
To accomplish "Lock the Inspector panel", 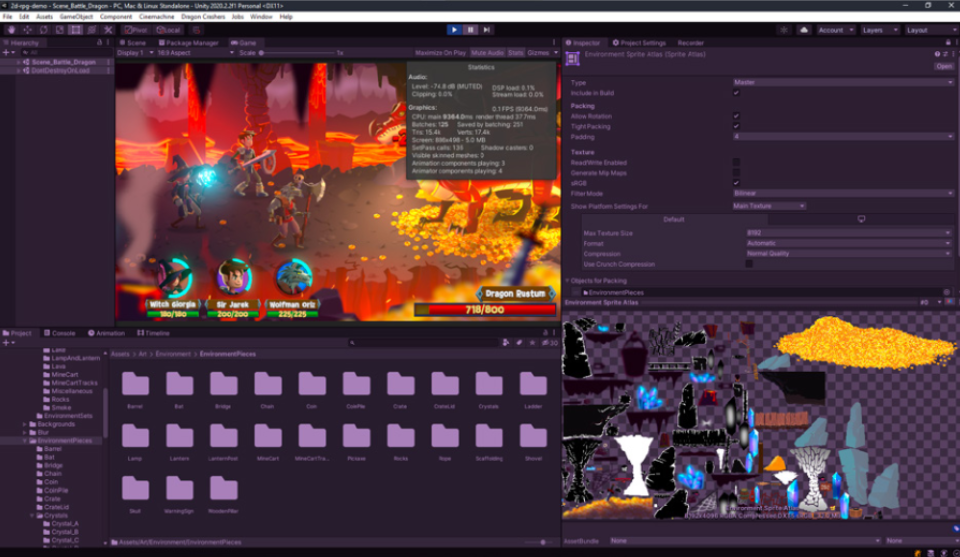I will tap(948, 43).
